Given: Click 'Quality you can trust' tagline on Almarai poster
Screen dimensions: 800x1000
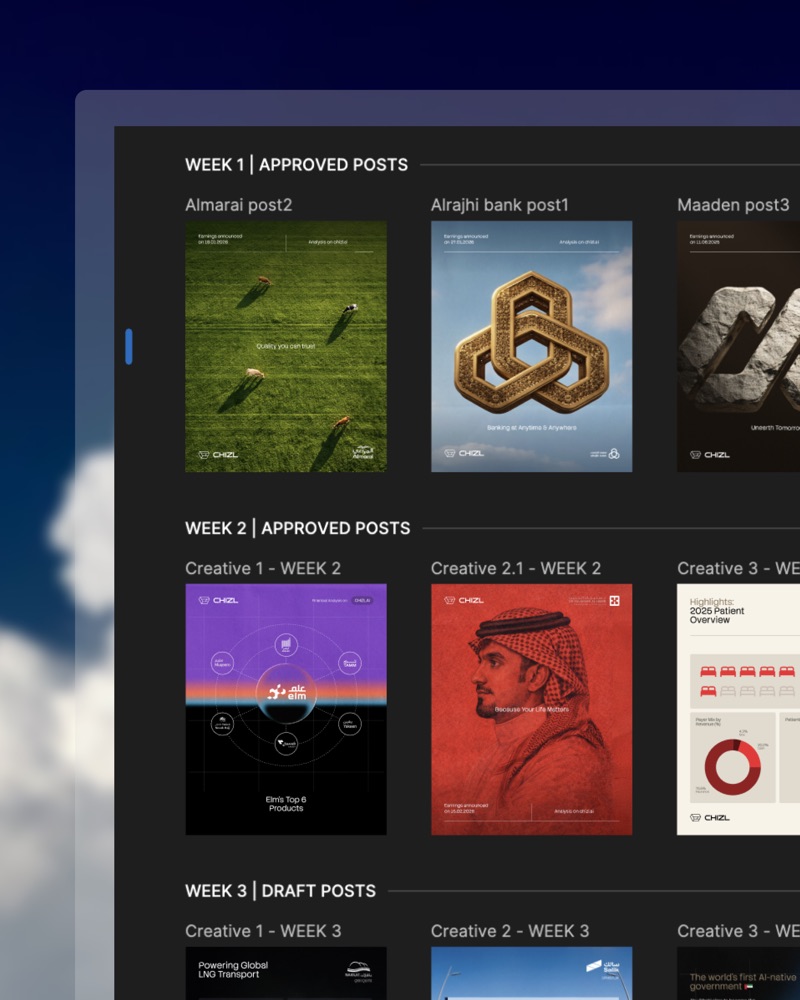Looking at the screenshot, I should pyautogui.click(x=286, y=346).
